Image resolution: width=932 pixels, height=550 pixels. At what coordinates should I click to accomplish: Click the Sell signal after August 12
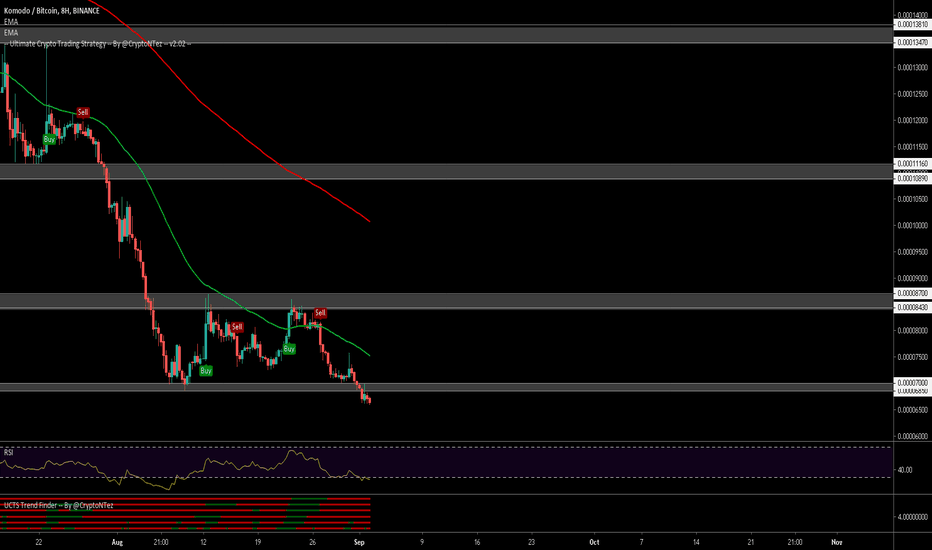237,326
